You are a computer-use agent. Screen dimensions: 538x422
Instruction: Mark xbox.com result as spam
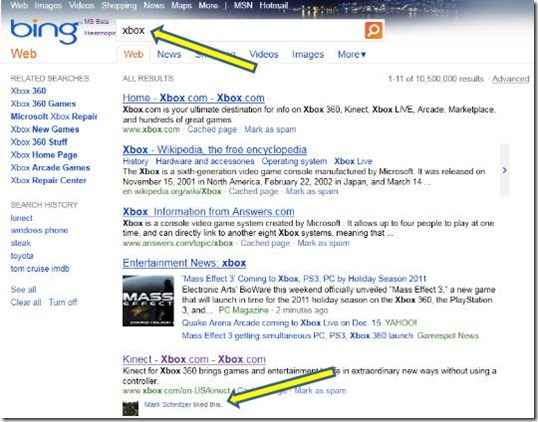[x=270, y=130]
